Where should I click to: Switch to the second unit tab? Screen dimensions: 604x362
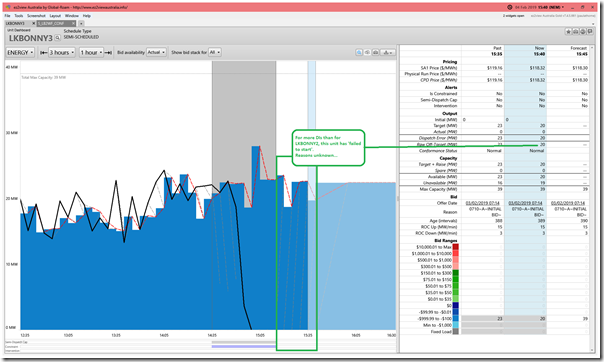pos(54,23)
